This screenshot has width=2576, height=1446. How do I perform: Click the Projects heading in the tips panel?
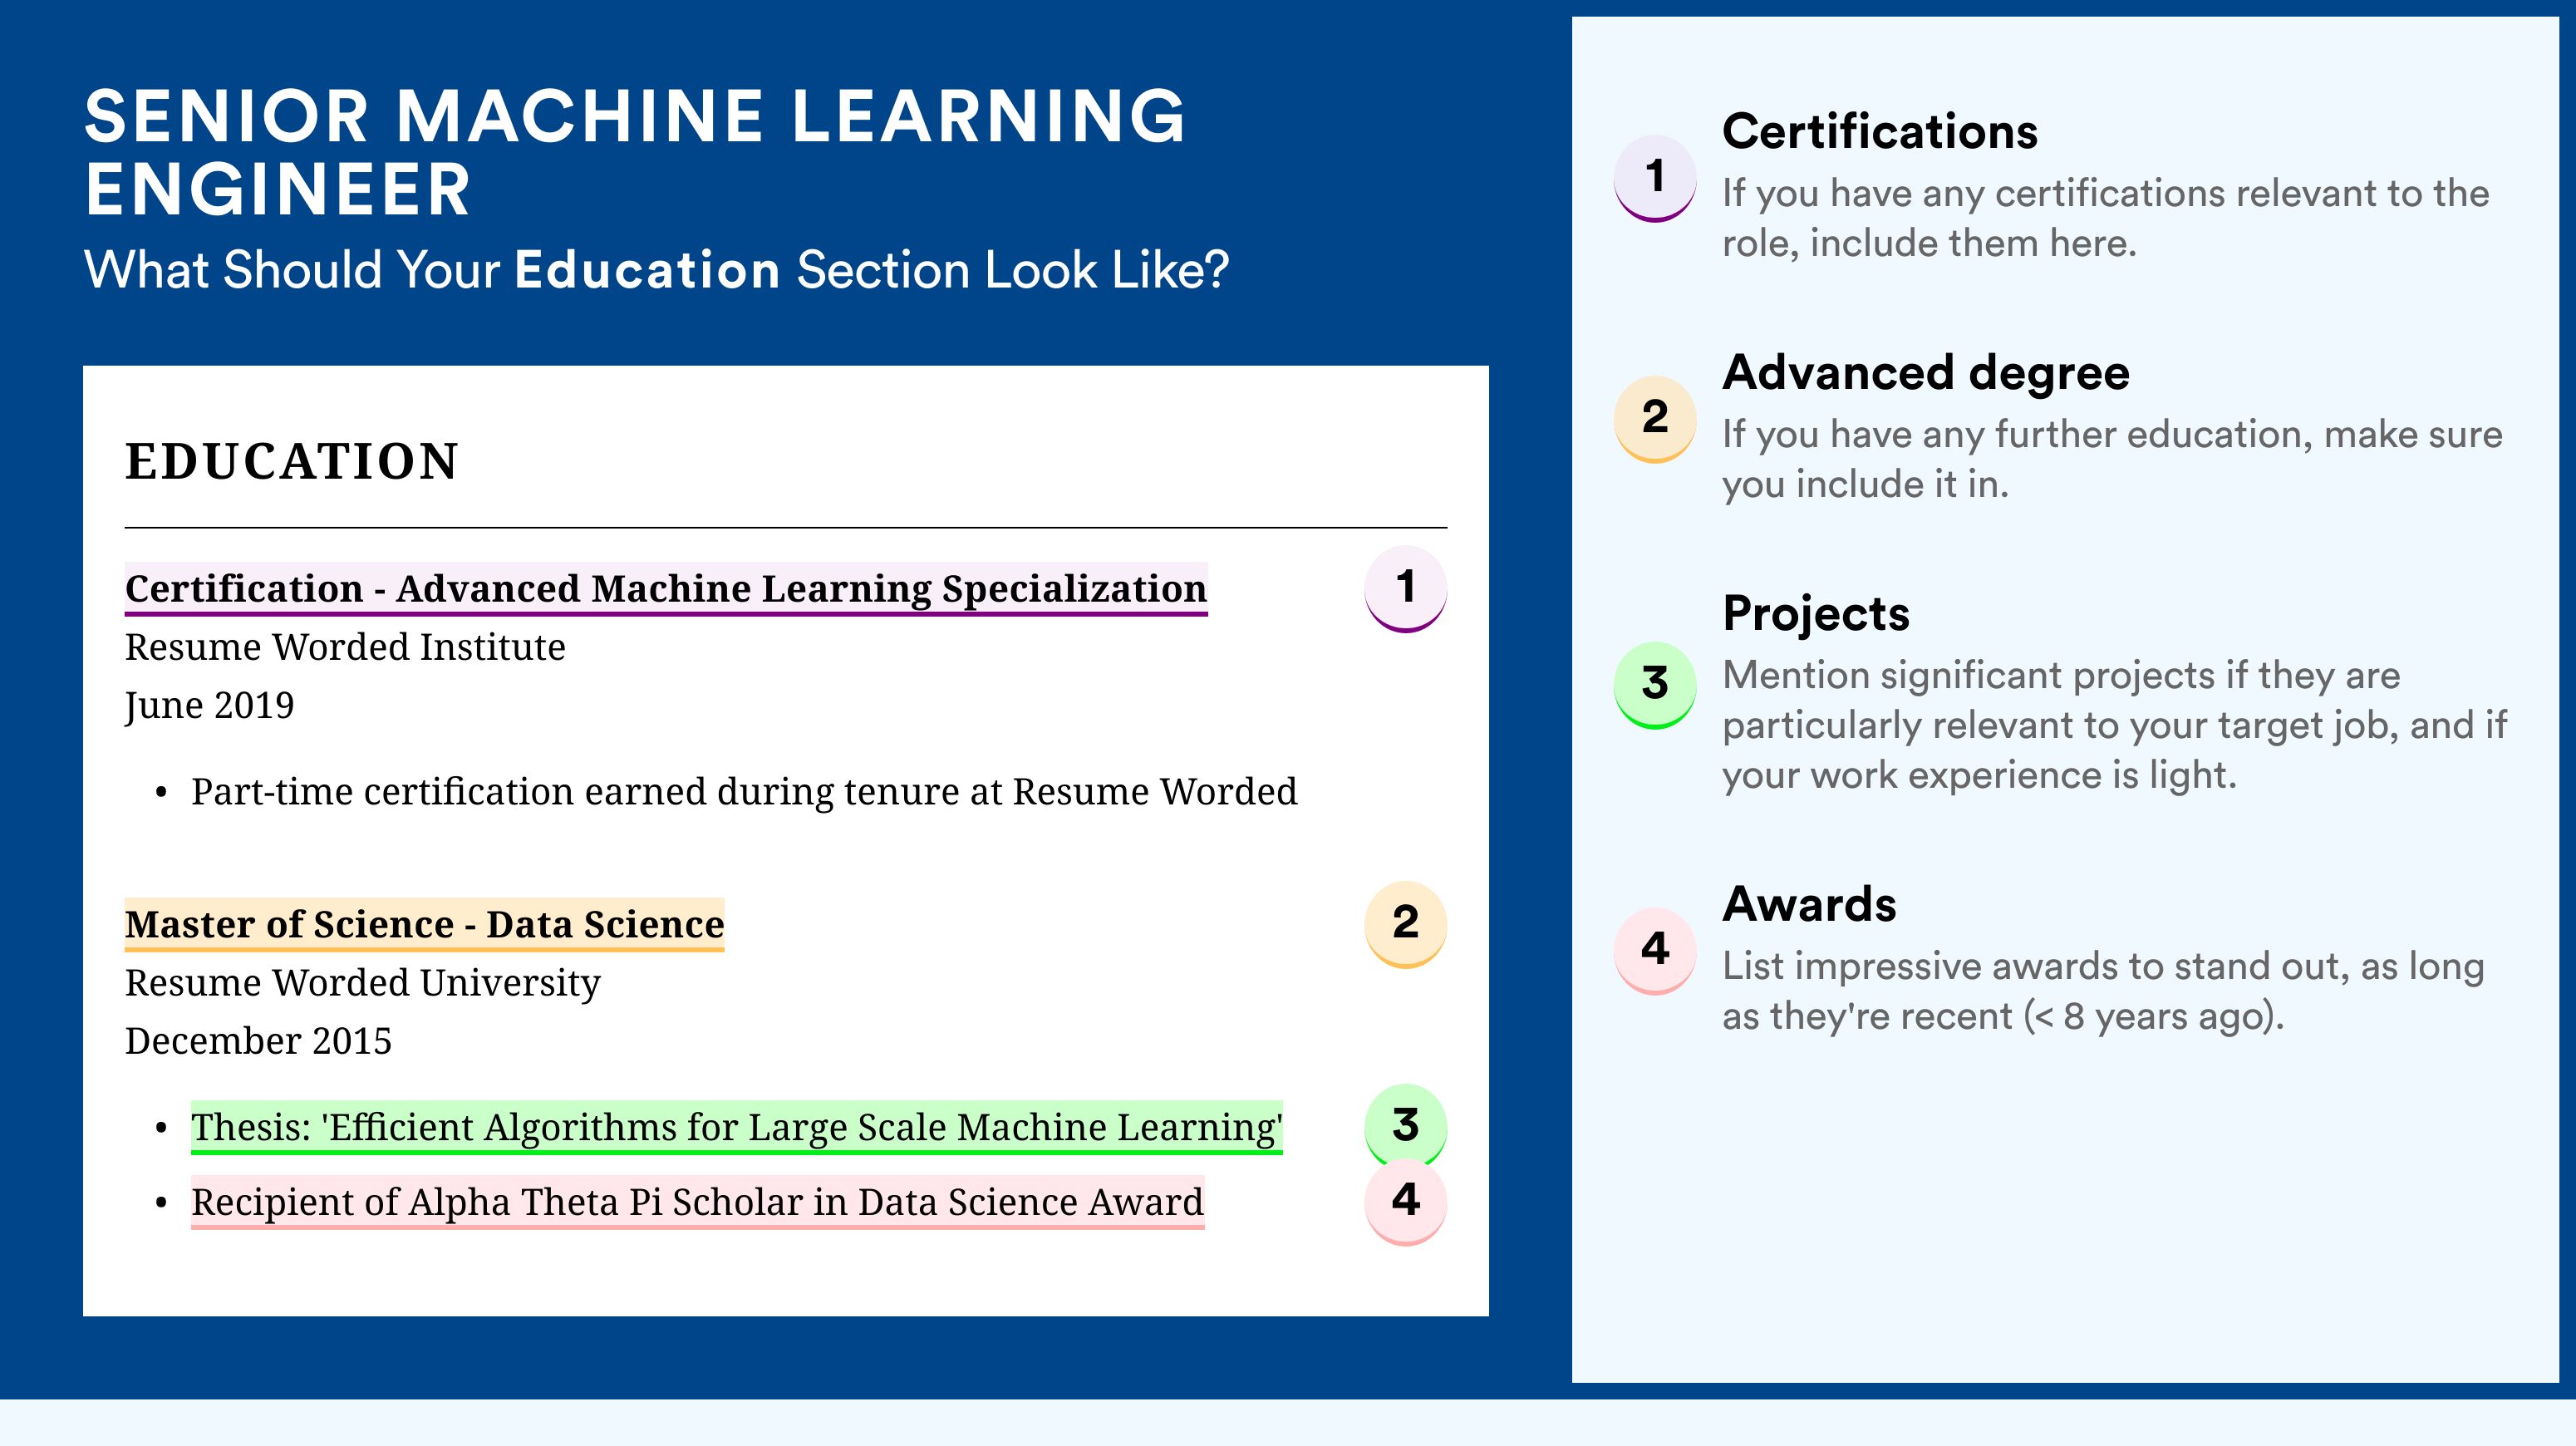(x=1816, y=613)
